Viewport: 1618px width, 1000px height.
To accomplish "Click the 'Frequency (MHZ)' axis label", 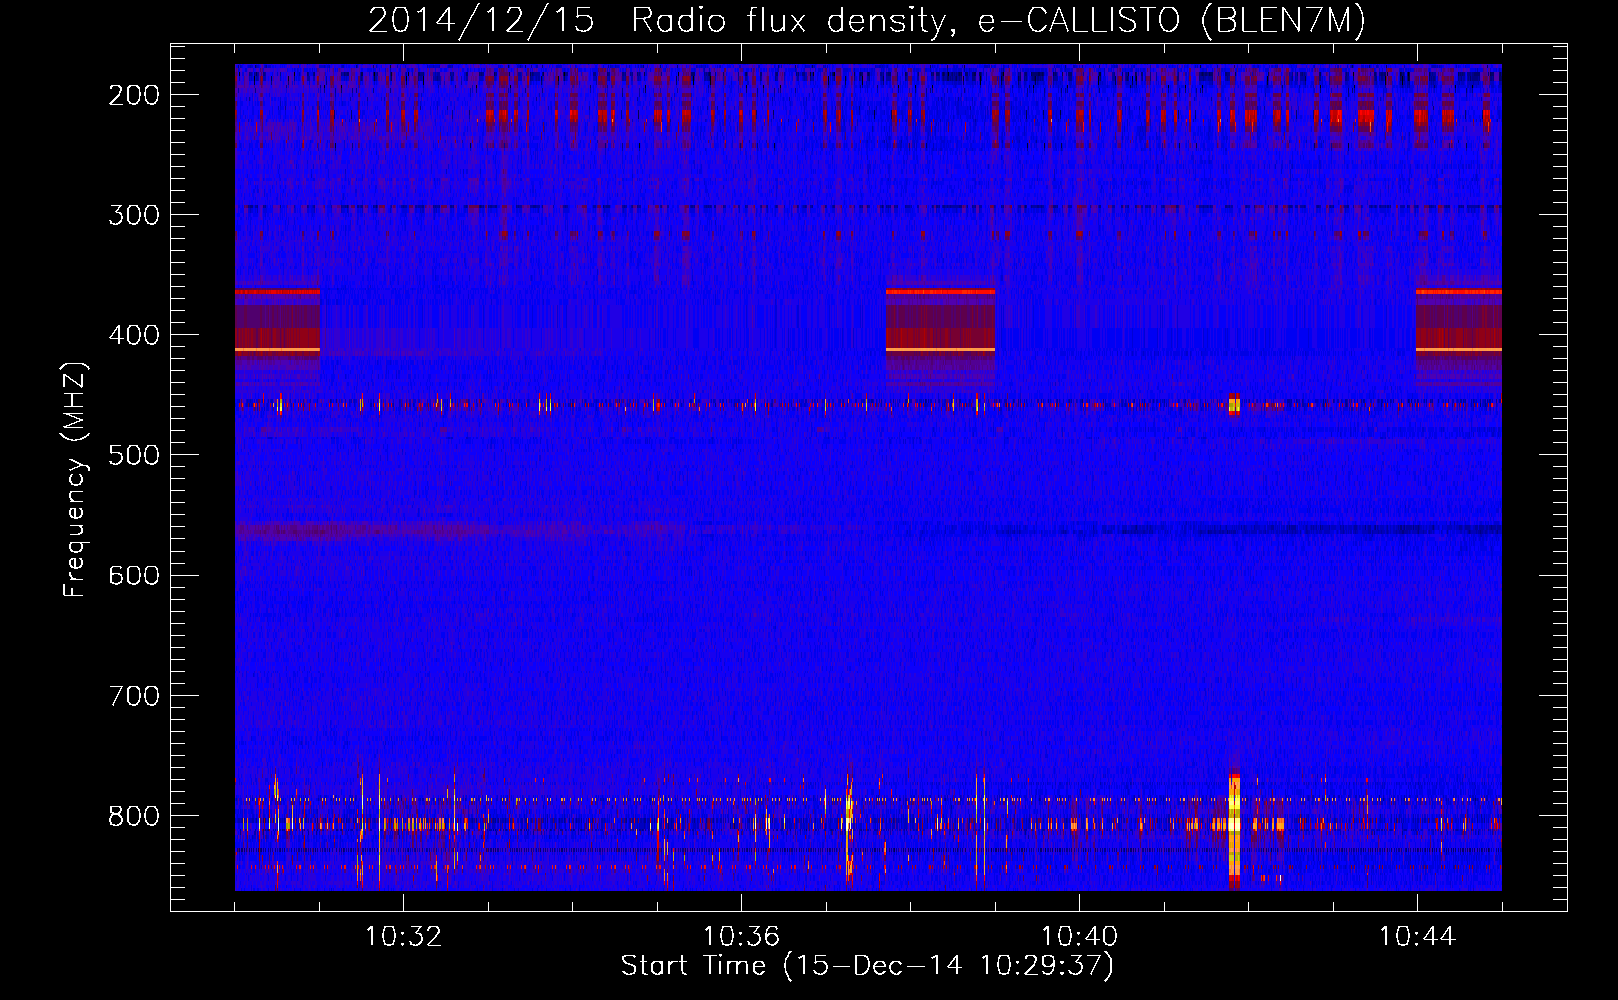I will 75,480.
